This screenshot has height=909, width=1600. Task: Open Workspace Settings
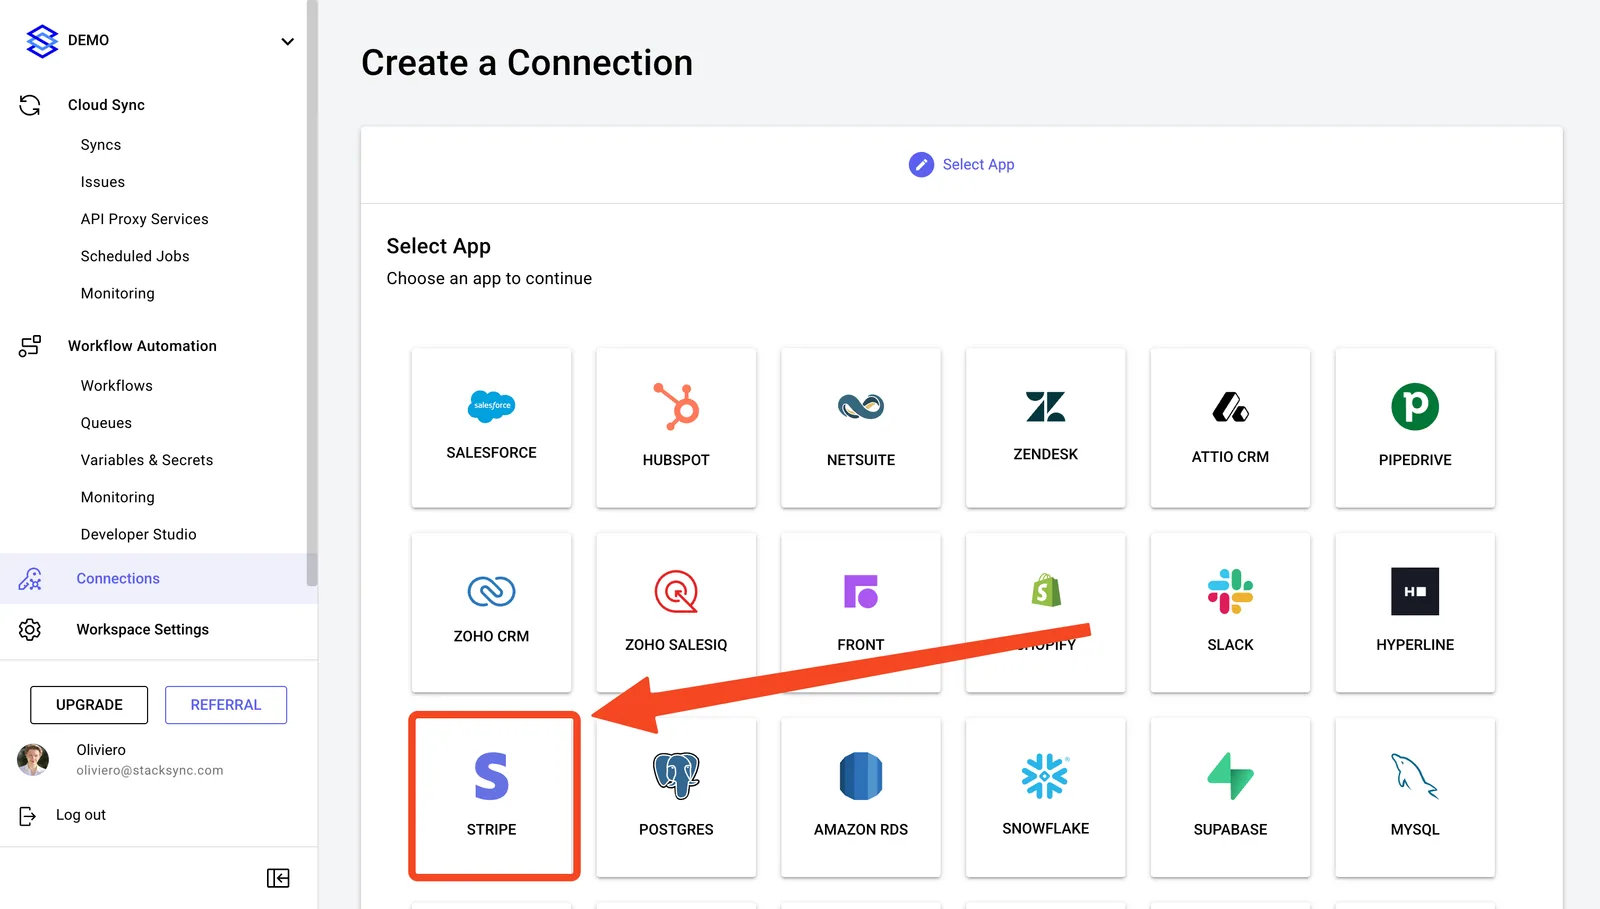(143, 629)
